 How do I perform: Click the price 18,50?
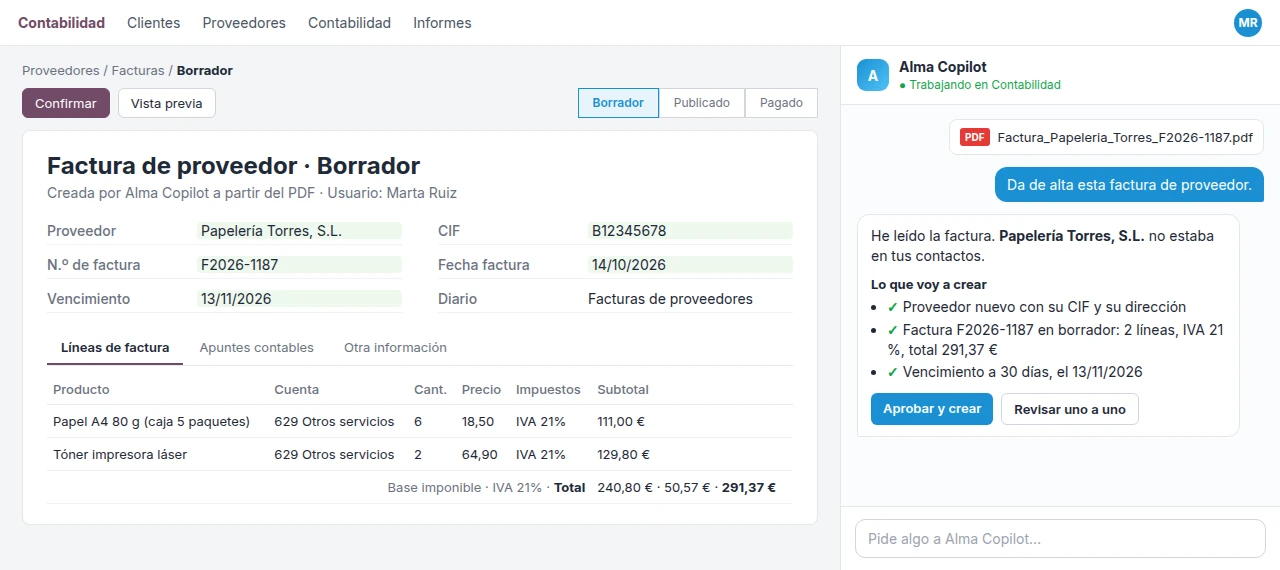[x=478, y=422]
